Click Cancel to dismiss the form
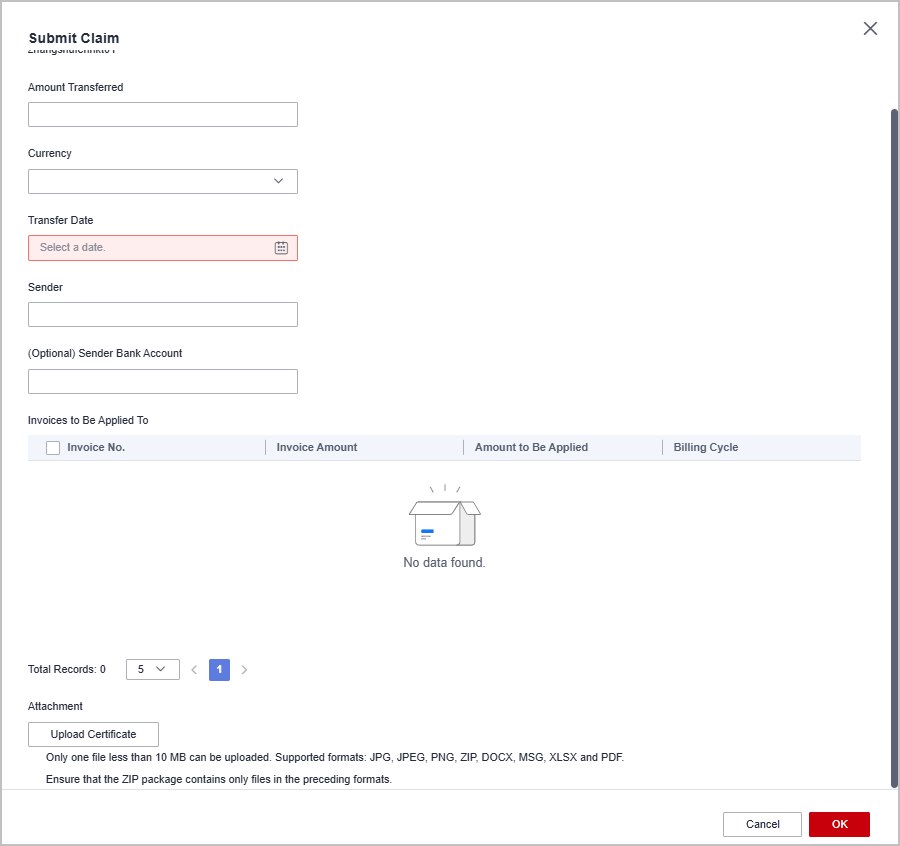This screenshot has width=900, height=846. (762, 824)
